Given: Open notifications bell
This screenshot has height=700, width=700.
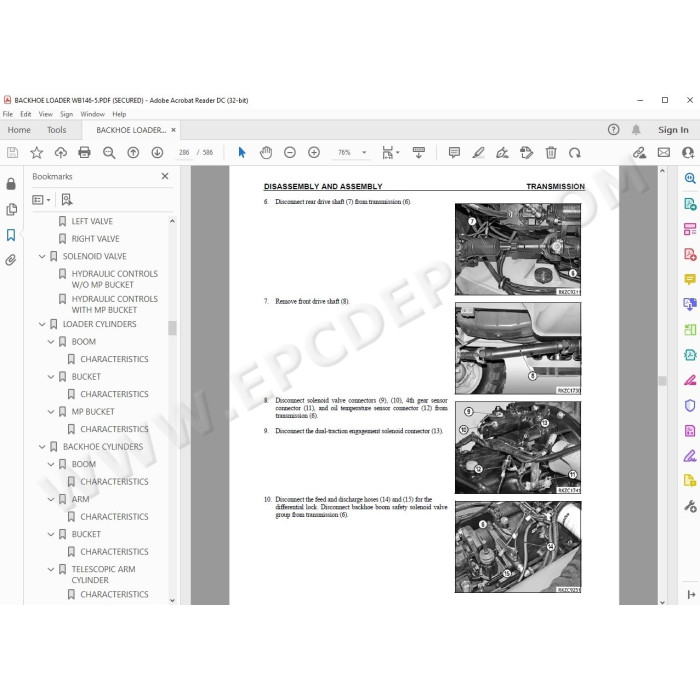Looking at the screenshot, I should (636, 129).
